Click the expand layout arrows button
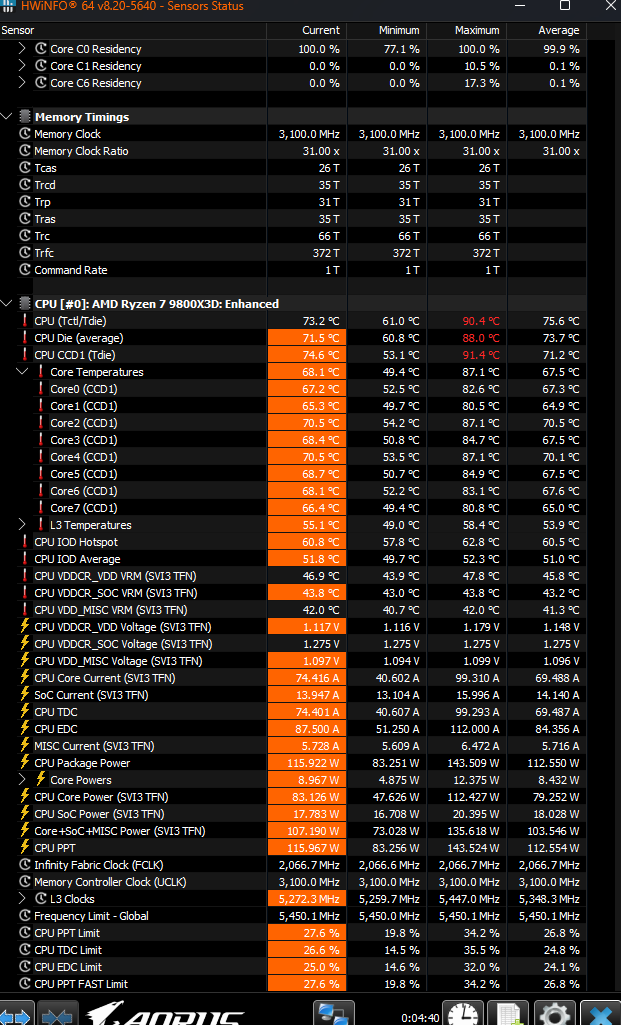The image size is (621, 1025). [x=17, y=1012]
